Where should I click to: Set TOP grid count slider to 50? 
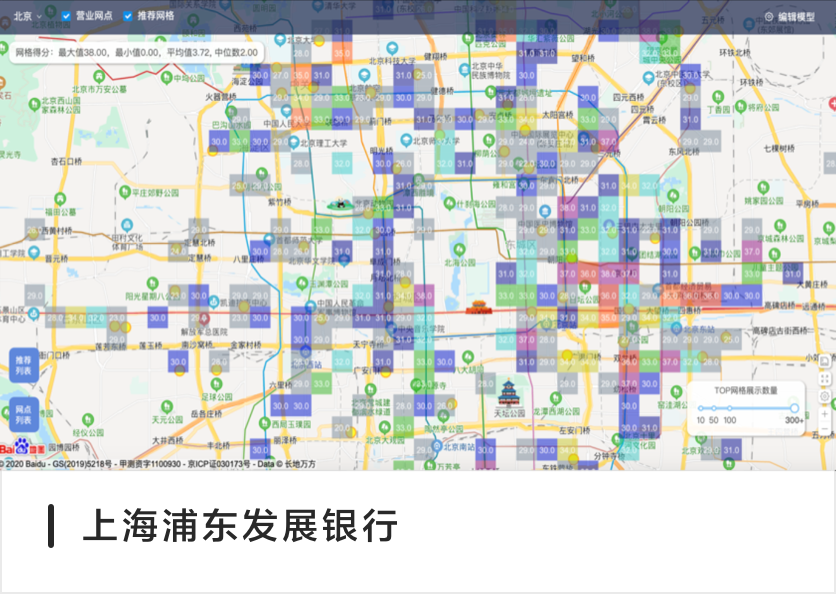coord(714,408)
